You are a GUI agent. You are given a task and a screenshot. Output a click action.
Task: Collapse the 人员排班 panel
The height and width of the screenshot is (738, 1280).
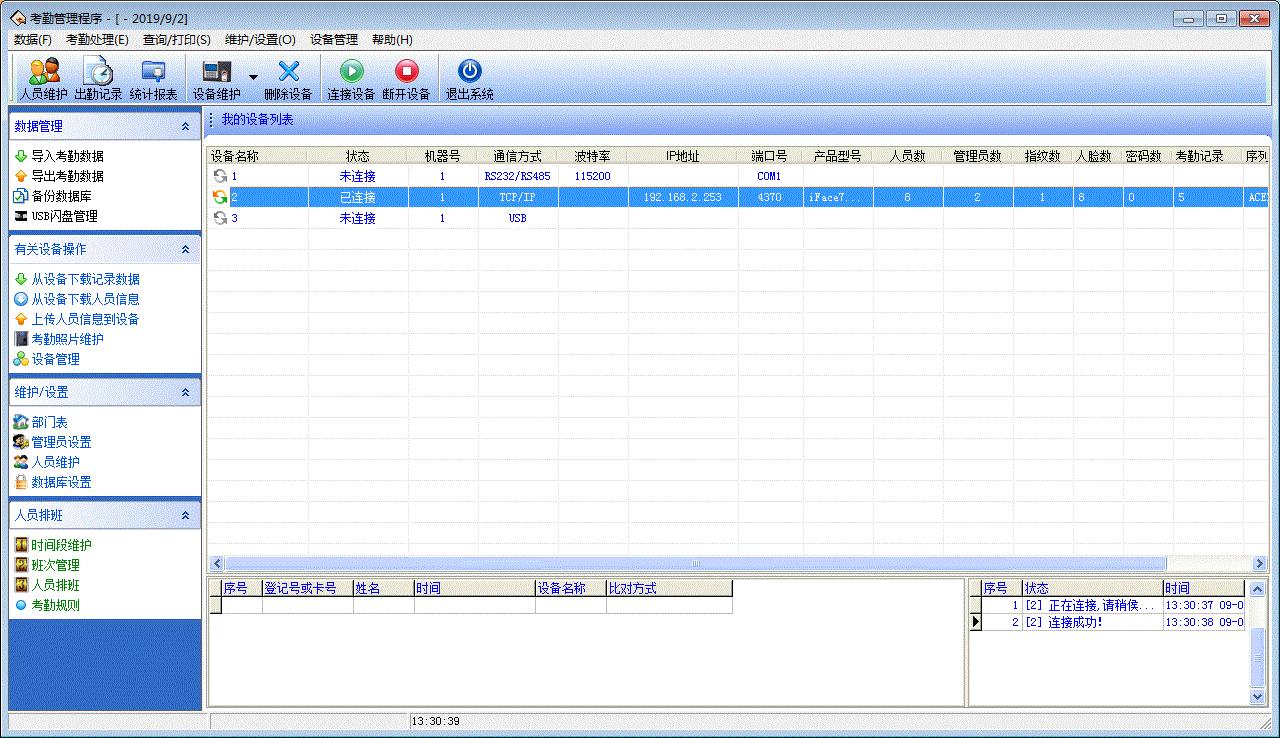183,514
